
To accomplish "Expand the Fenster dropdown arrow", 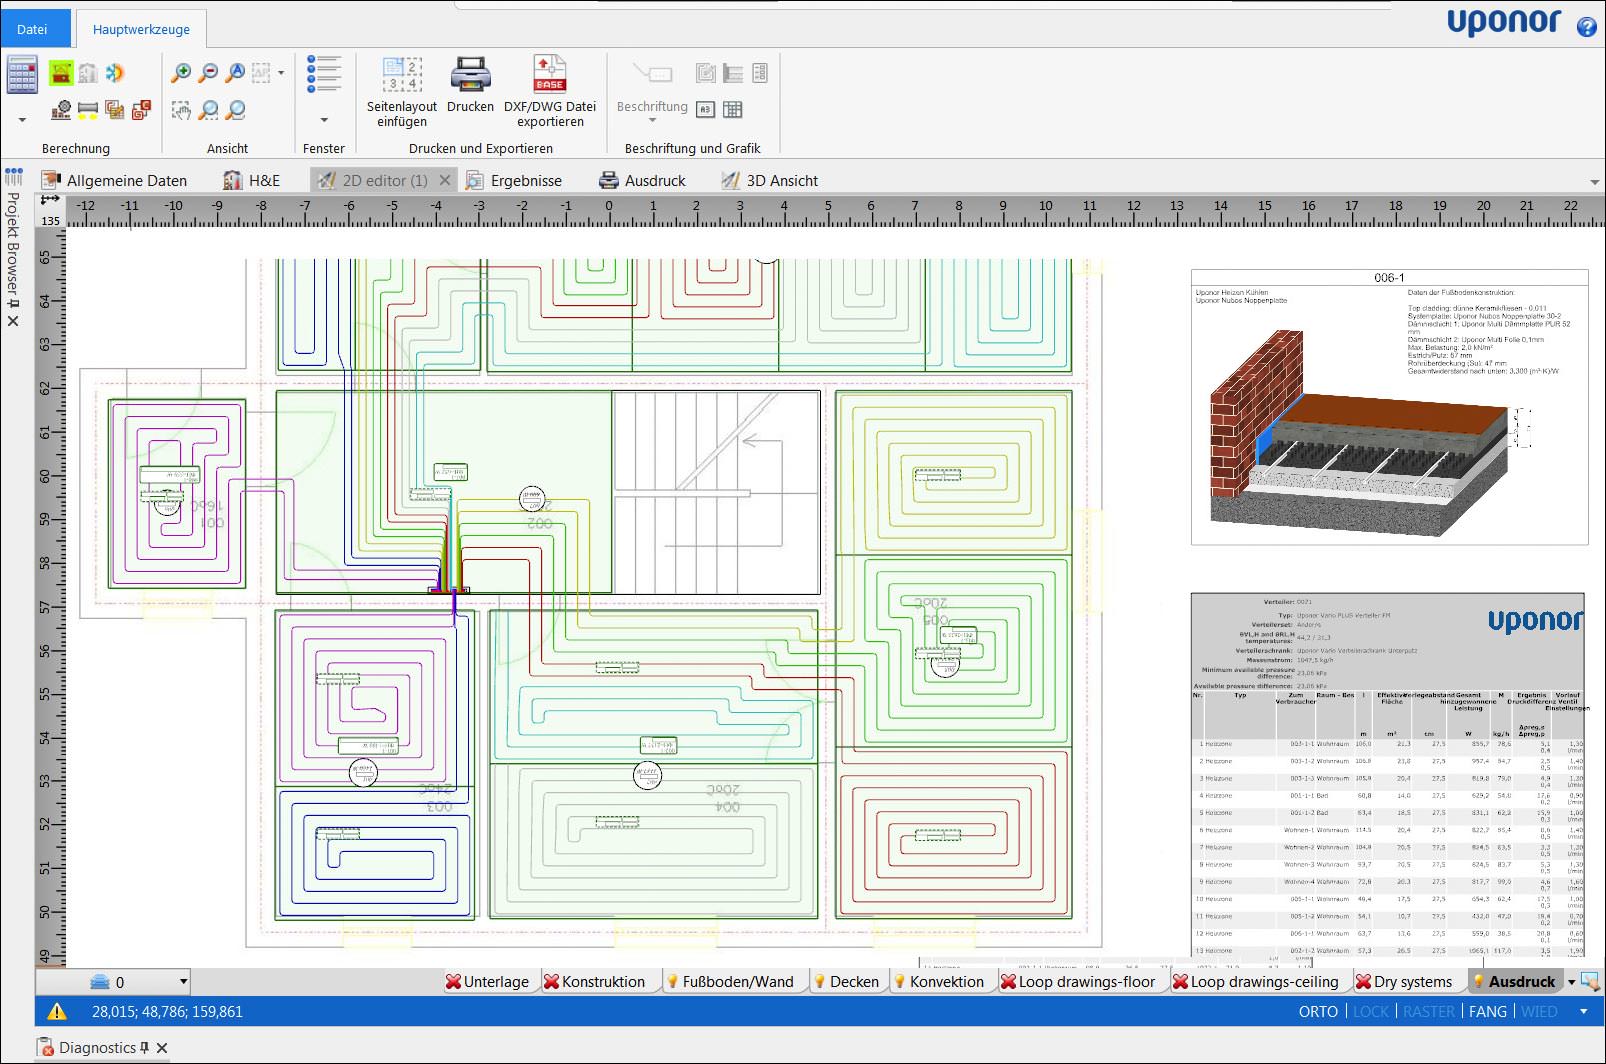I will coord(324,120).
